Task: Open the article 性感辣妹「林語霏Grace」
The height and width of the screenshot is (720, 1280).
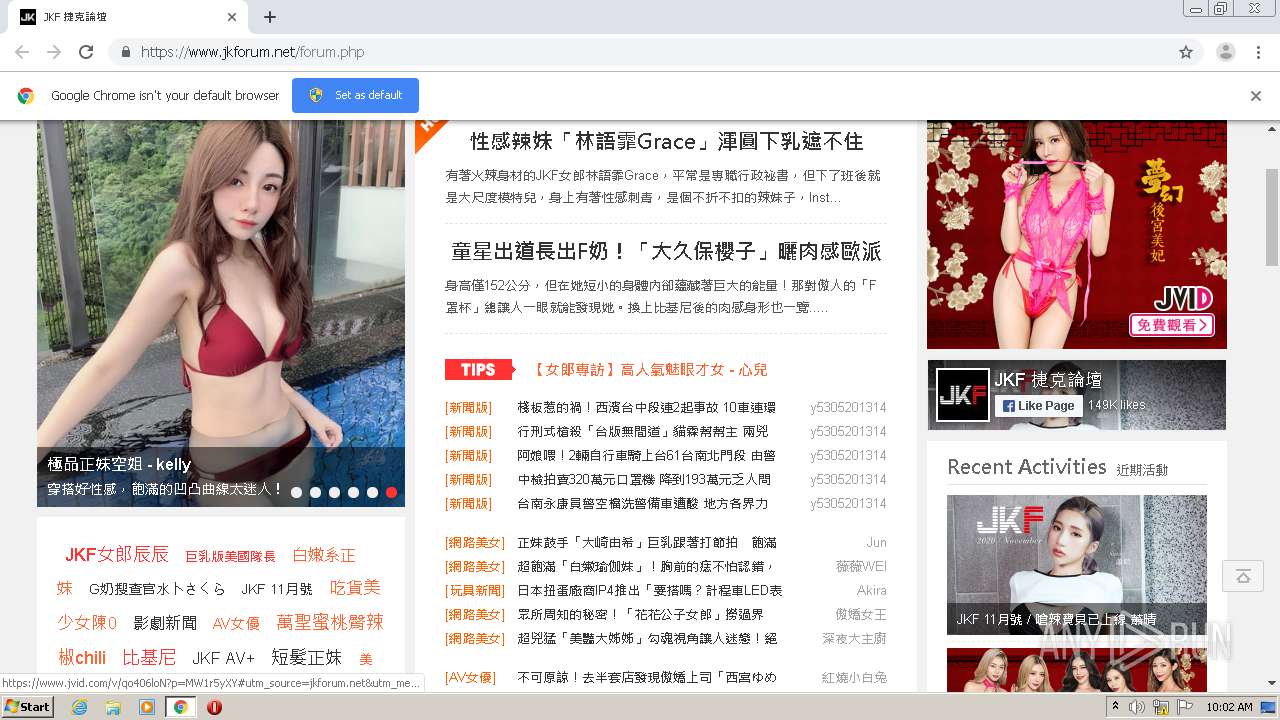Action: pos(667,141)
